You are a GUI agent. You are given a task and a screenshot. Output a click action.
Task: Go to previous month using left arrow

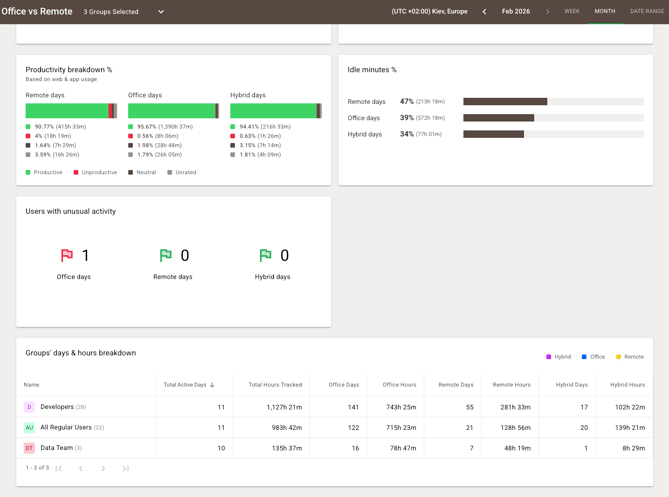point(484,12)
